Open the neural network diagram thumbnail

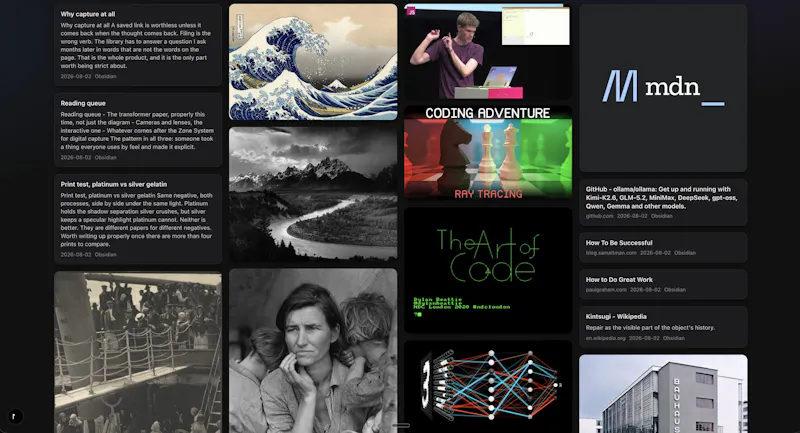click(x=488, y=386)
